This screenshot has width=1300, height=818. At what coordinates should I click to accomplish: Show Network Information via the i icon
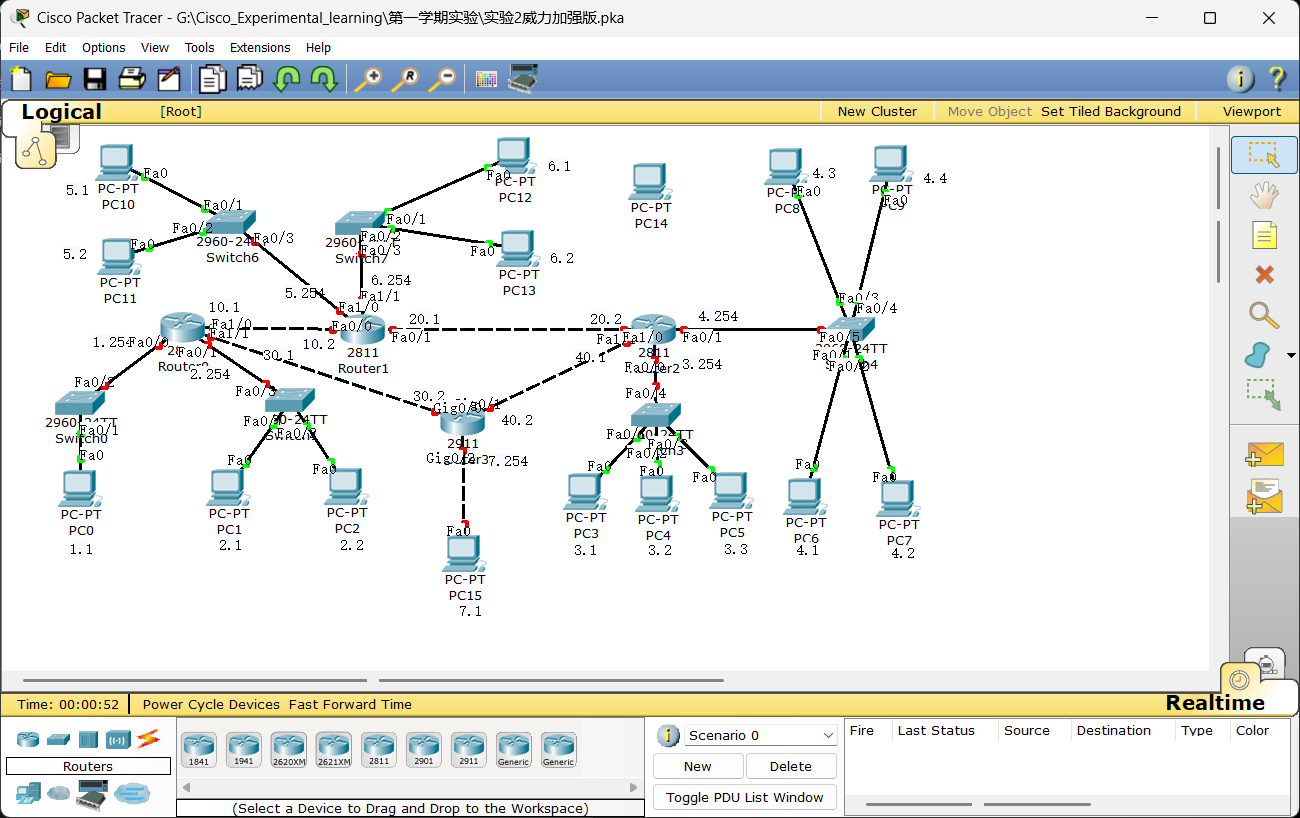tap(1240, 79)
